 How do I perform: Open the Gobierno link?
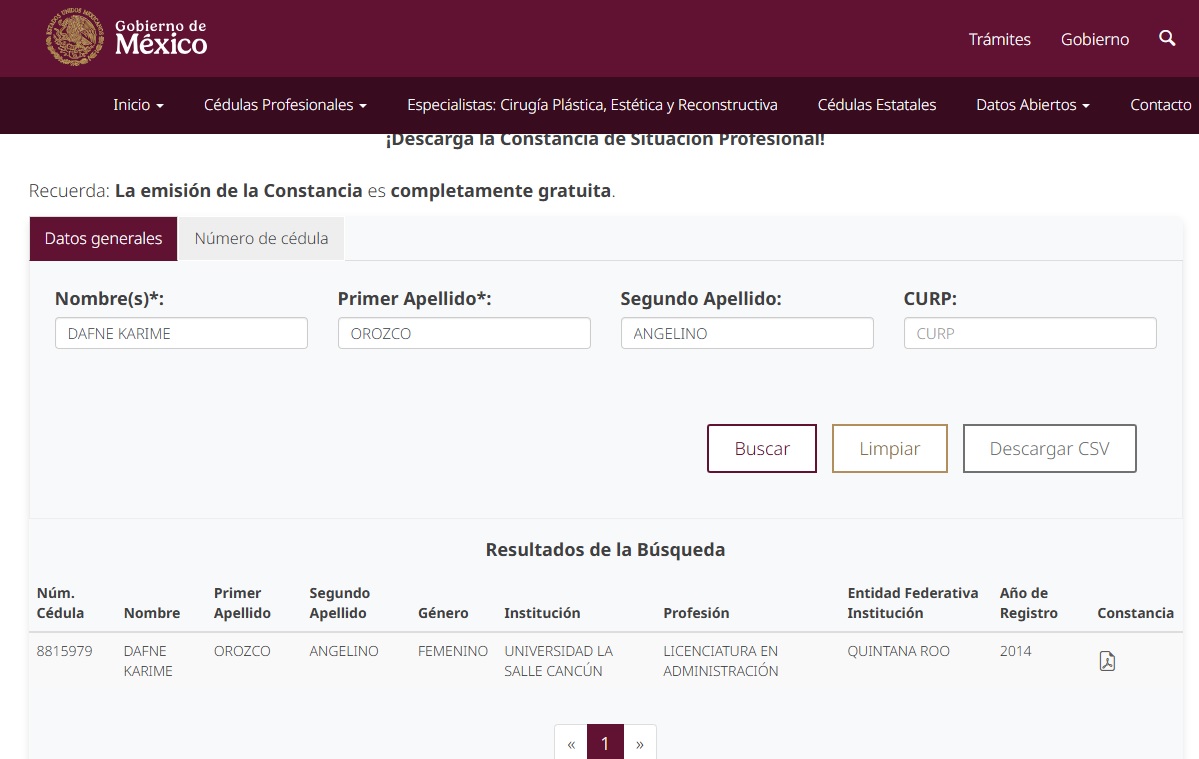[1094, 39]
